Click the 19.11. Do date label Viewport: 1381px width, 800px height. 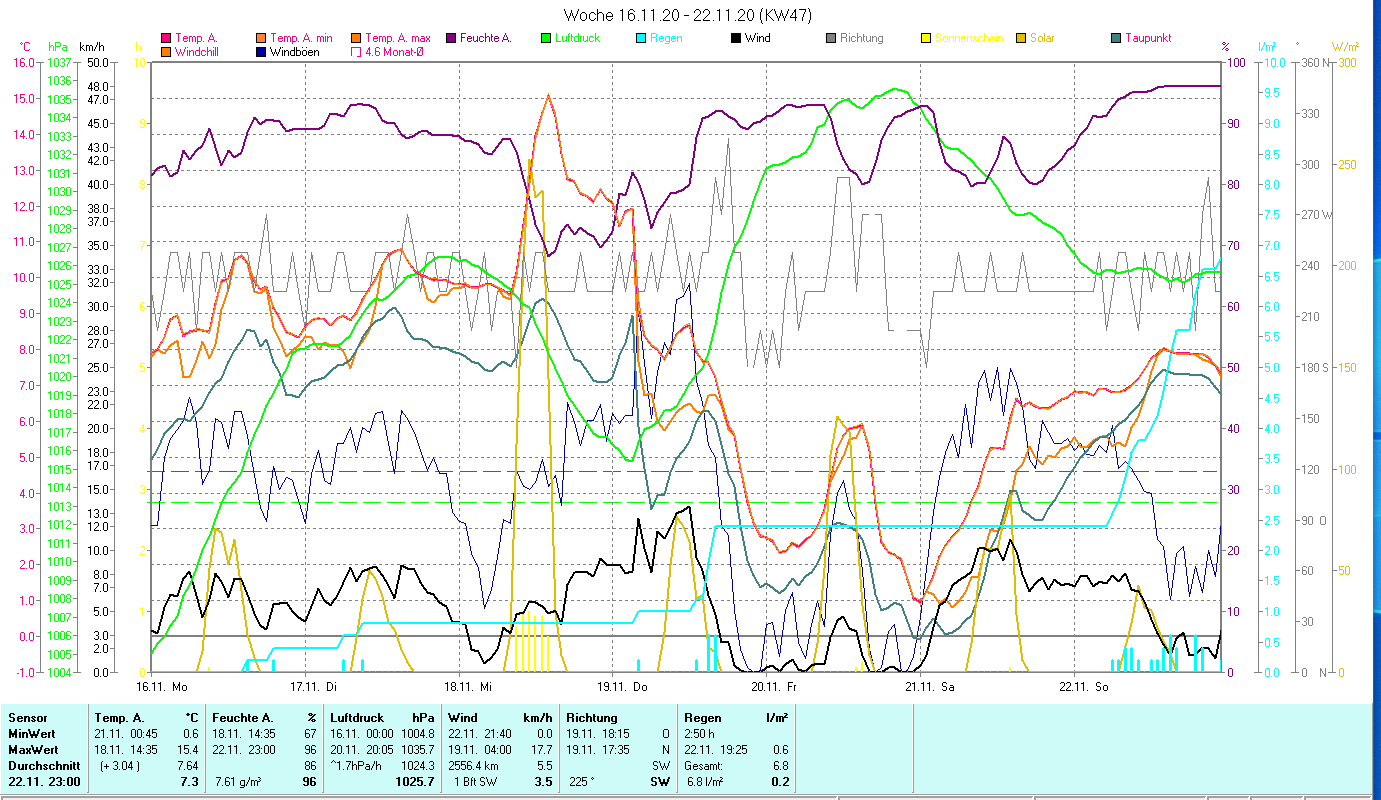click(x=622, y=686)
